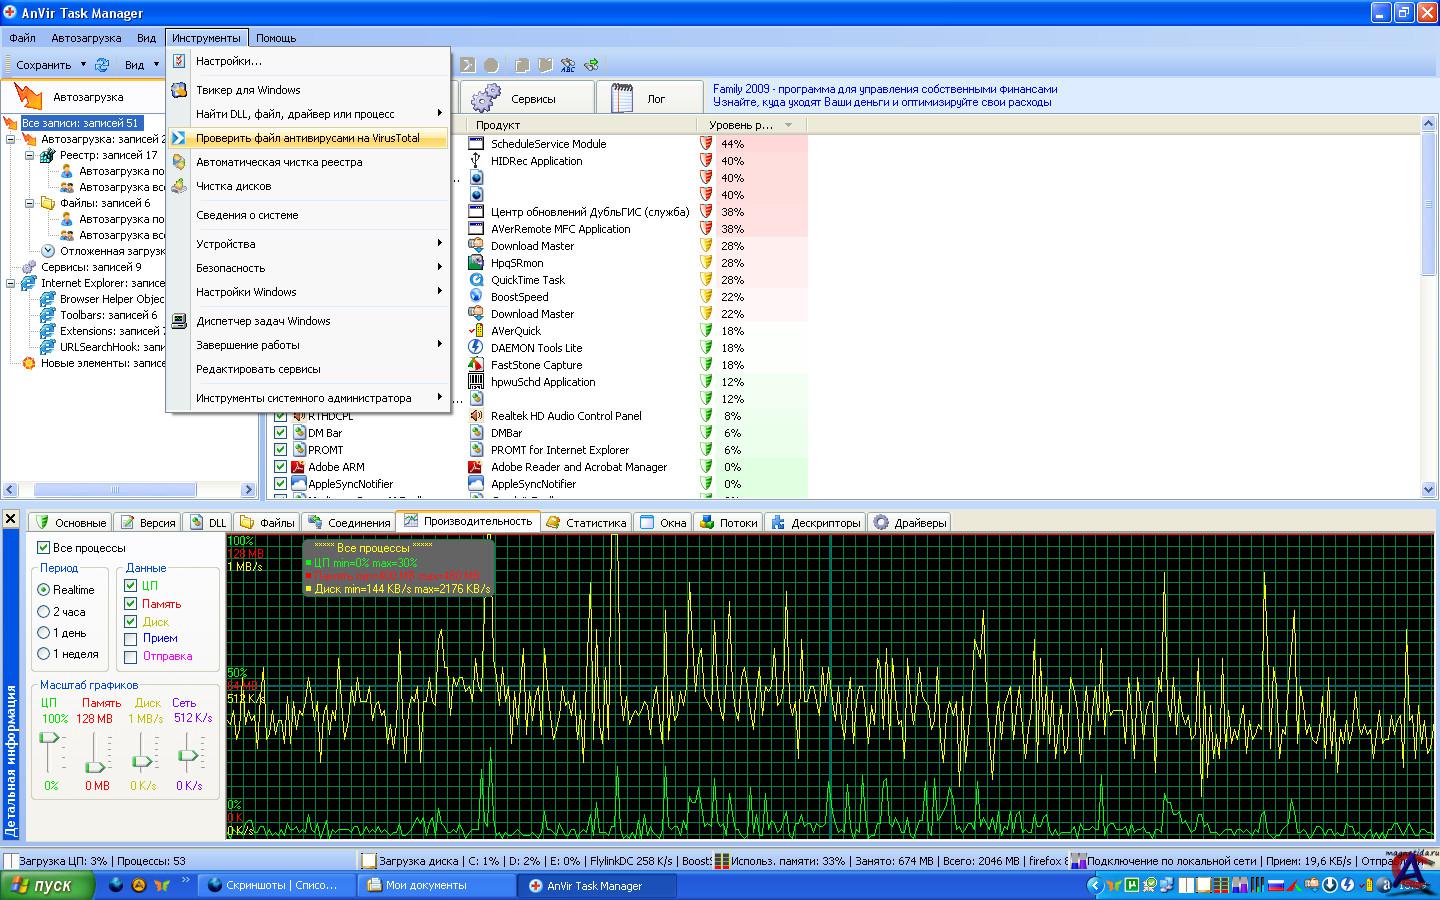
Task: Enable the Прием data checkbox
Action: 130,638
